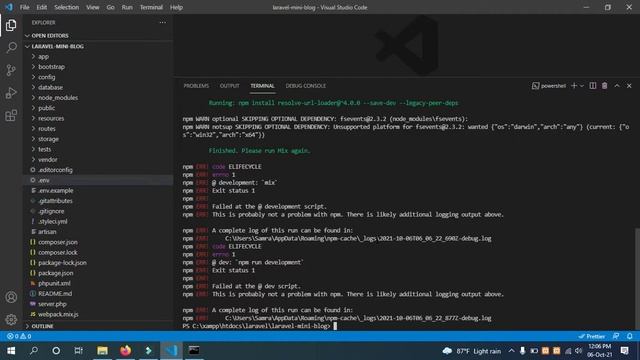Kill the terminal with trash icon
The width and height of the screenshot is (640, 360).
[604, 86]
